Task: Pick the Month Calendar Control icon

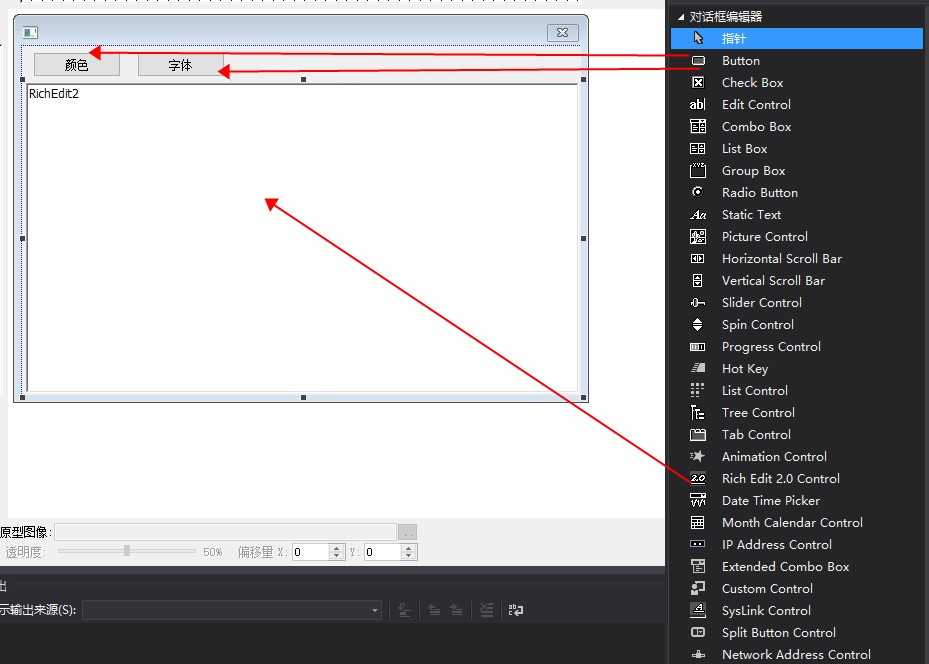Action: point(698,522)
